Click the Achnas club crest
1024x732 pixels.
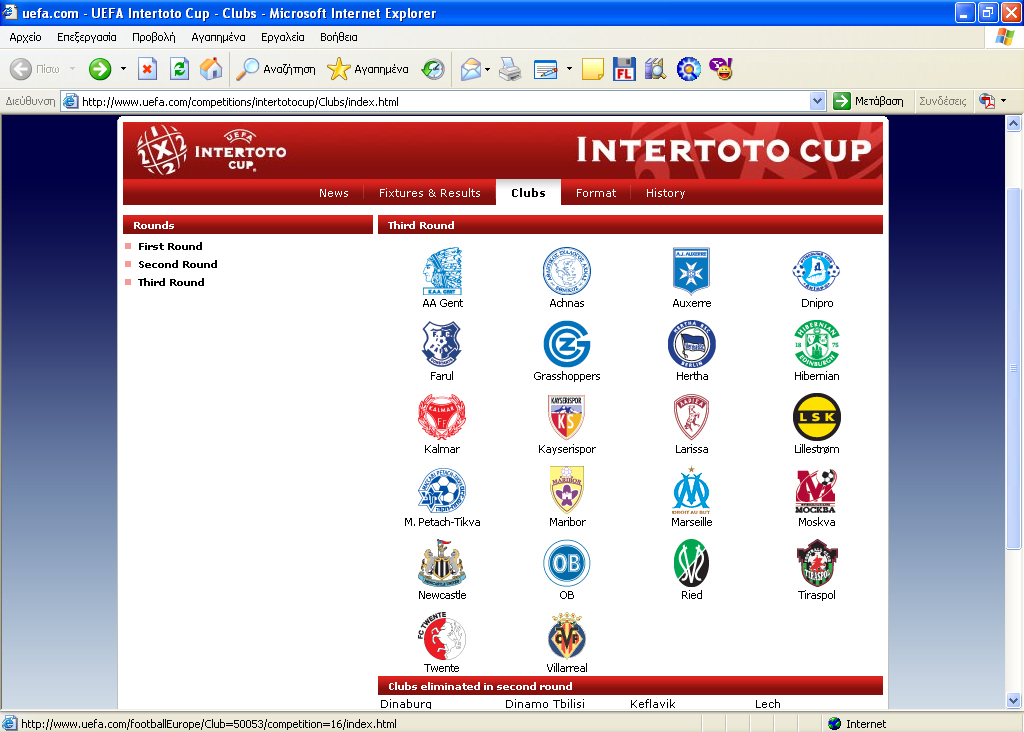(x=567, y=271)
